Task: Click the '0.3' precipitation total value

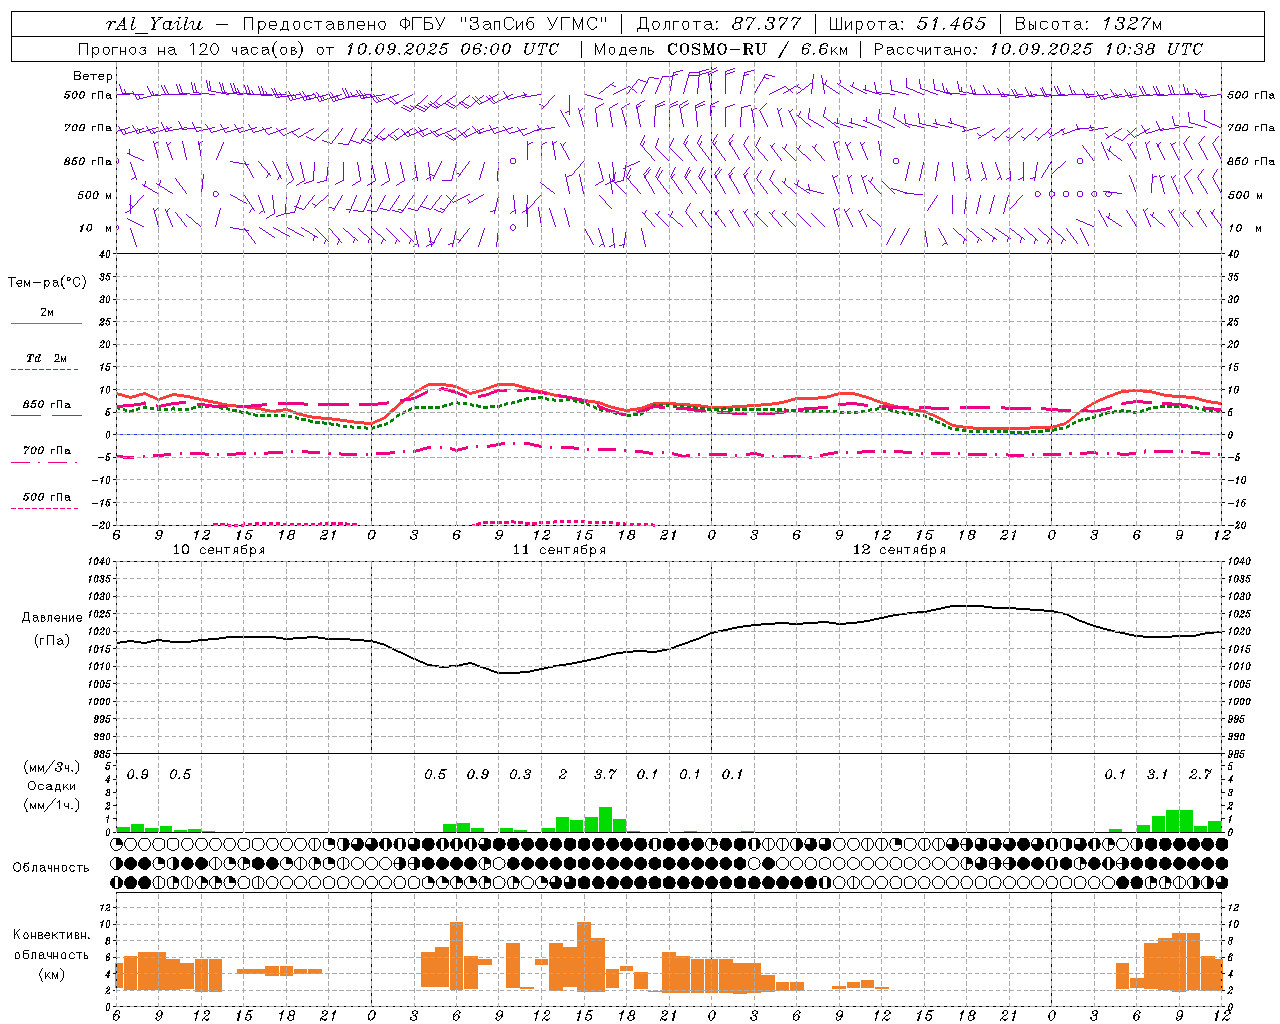Action: pyautogui.click(x=520, y=775)
